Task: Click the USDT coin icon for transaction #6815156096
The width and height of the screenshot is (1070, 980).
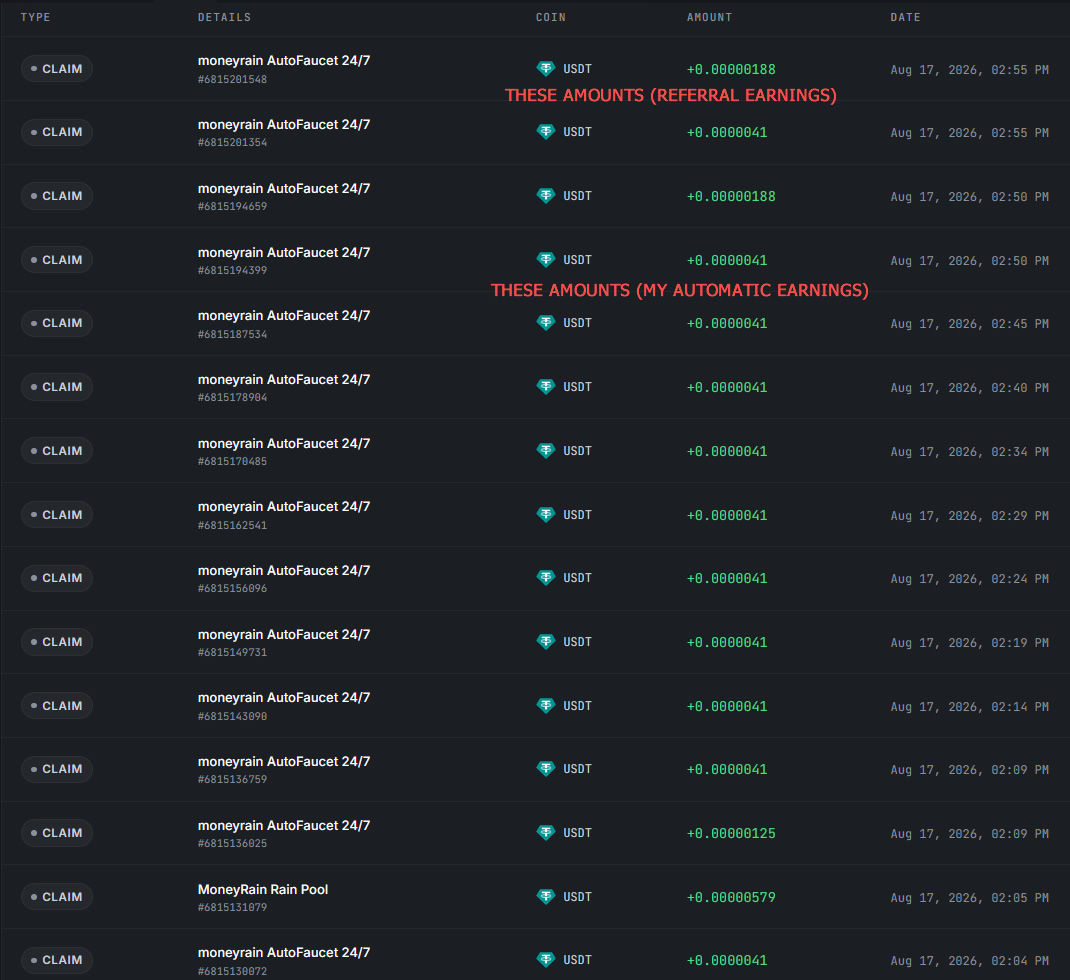Action: click(546, 578)
